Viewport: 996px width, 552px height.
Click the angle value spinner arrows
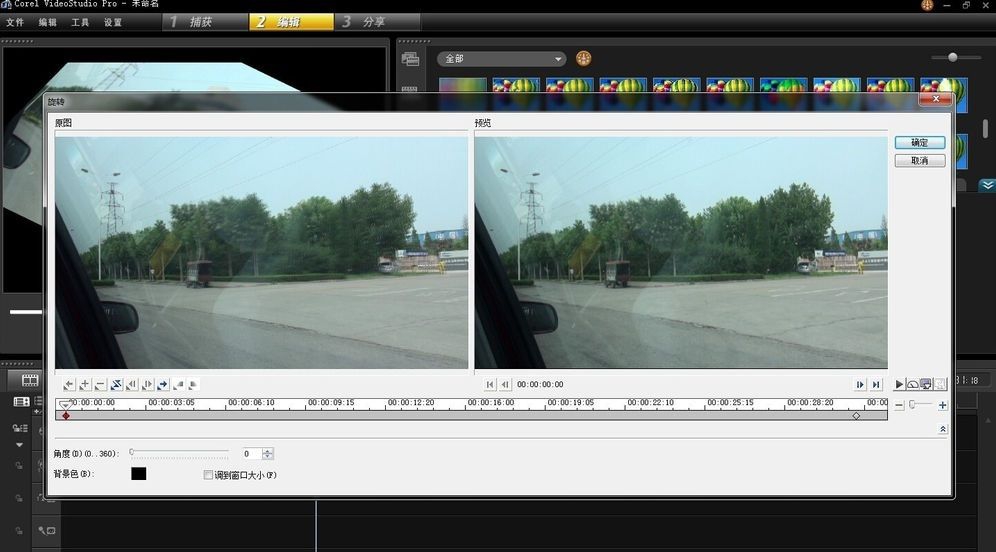click(x=267, y=454)
